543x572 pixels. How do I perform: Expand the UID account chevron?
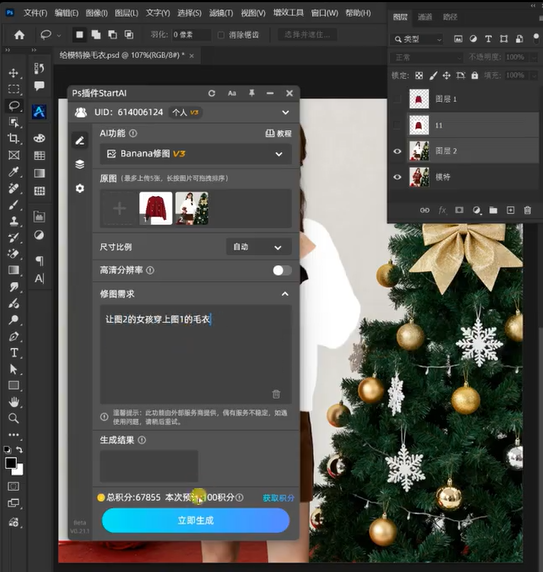click(x=286, y=112)
